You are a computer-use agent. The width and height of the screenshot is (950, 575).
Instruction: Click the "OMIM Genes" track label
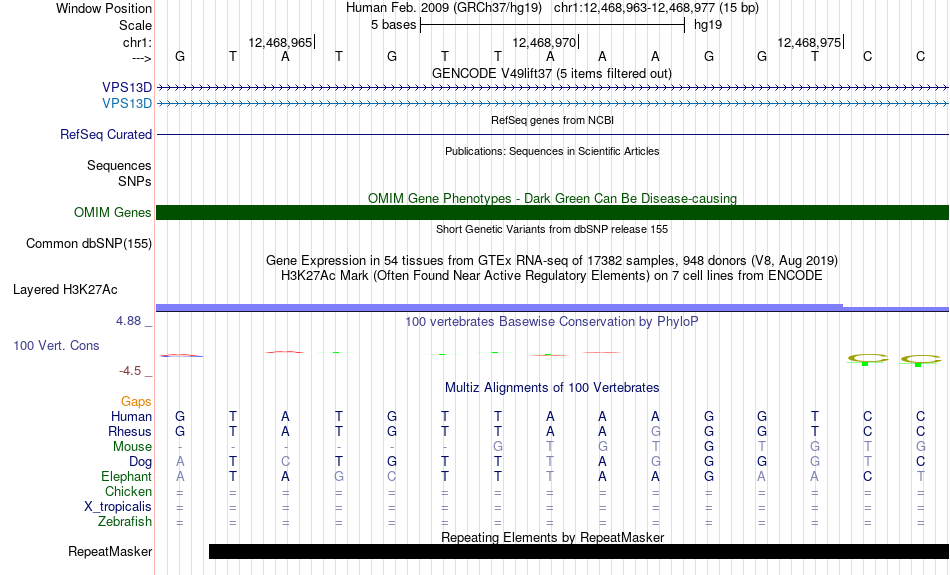pos(113,213)
